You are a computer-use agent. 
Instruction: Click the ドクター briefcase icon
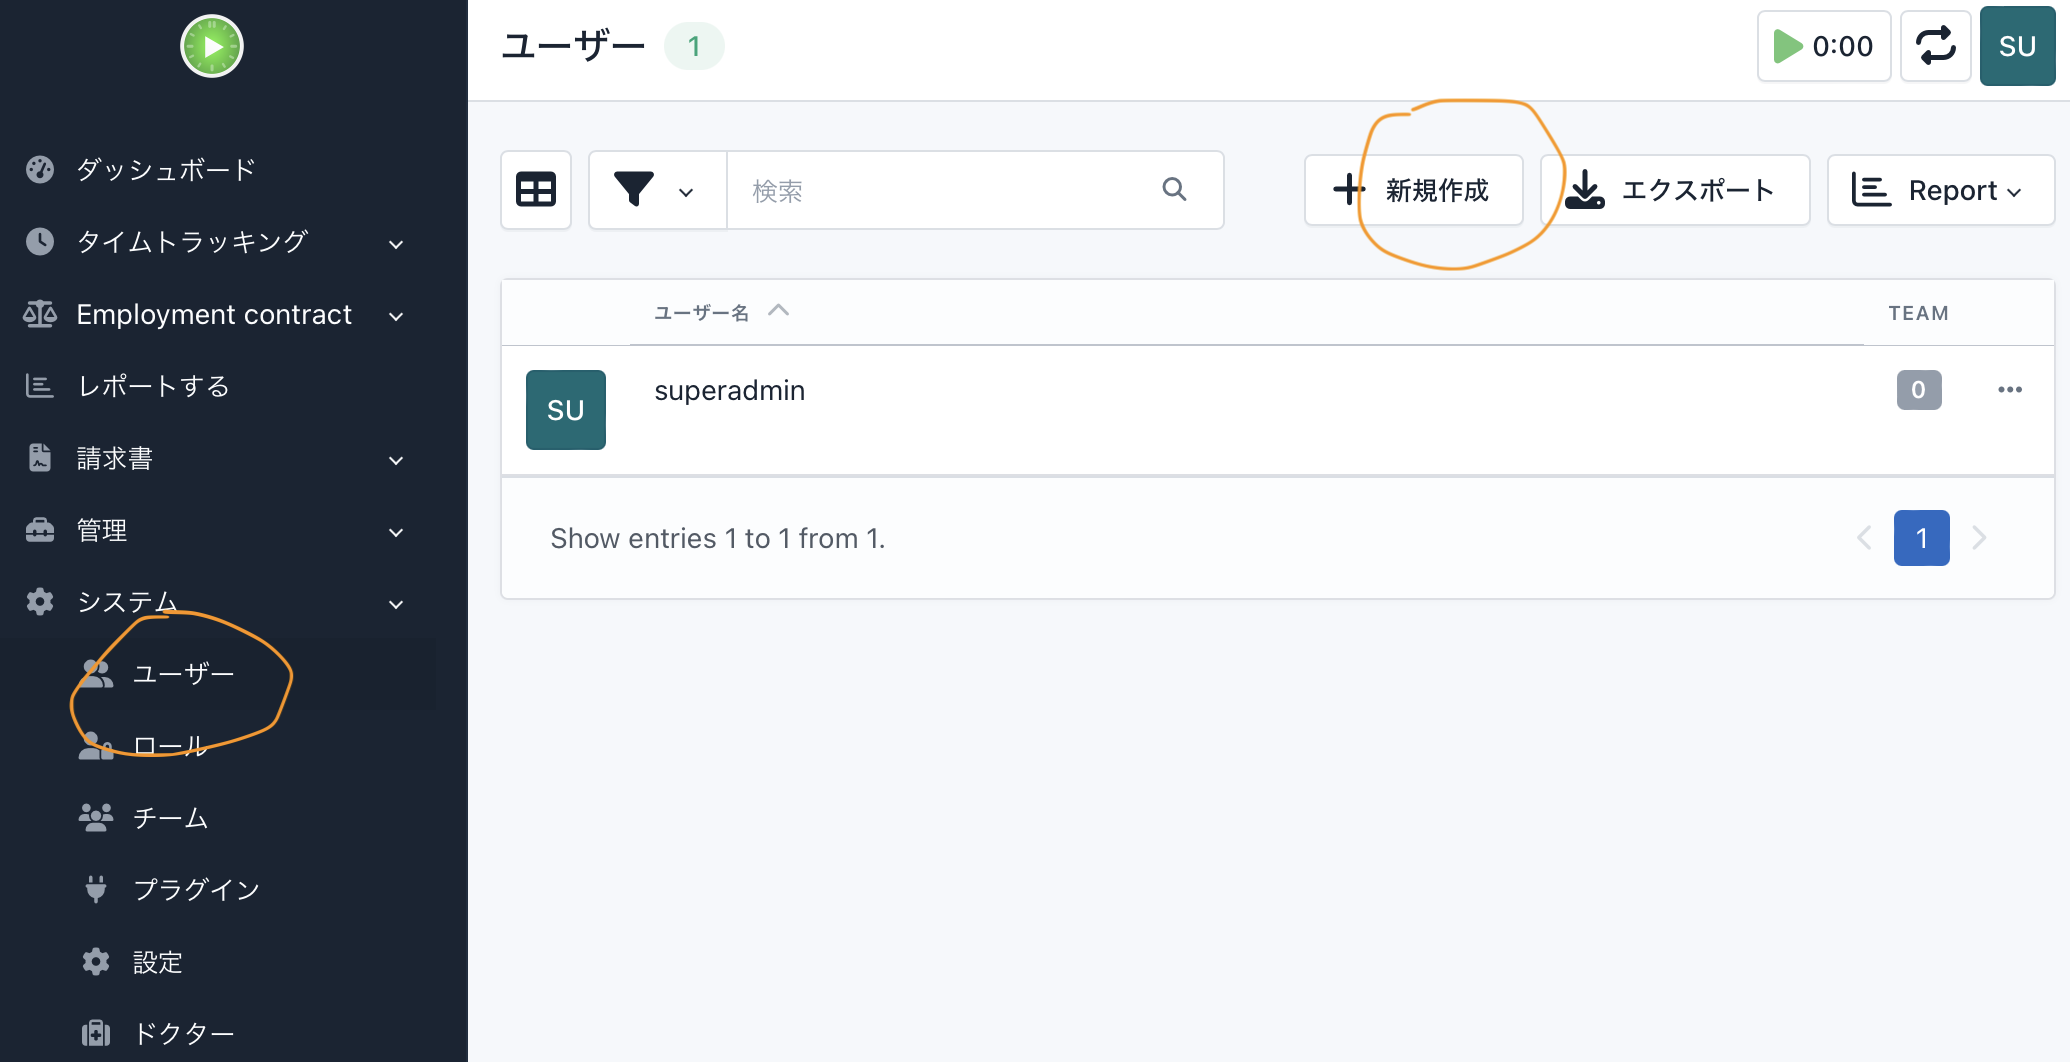(95, 1032)
